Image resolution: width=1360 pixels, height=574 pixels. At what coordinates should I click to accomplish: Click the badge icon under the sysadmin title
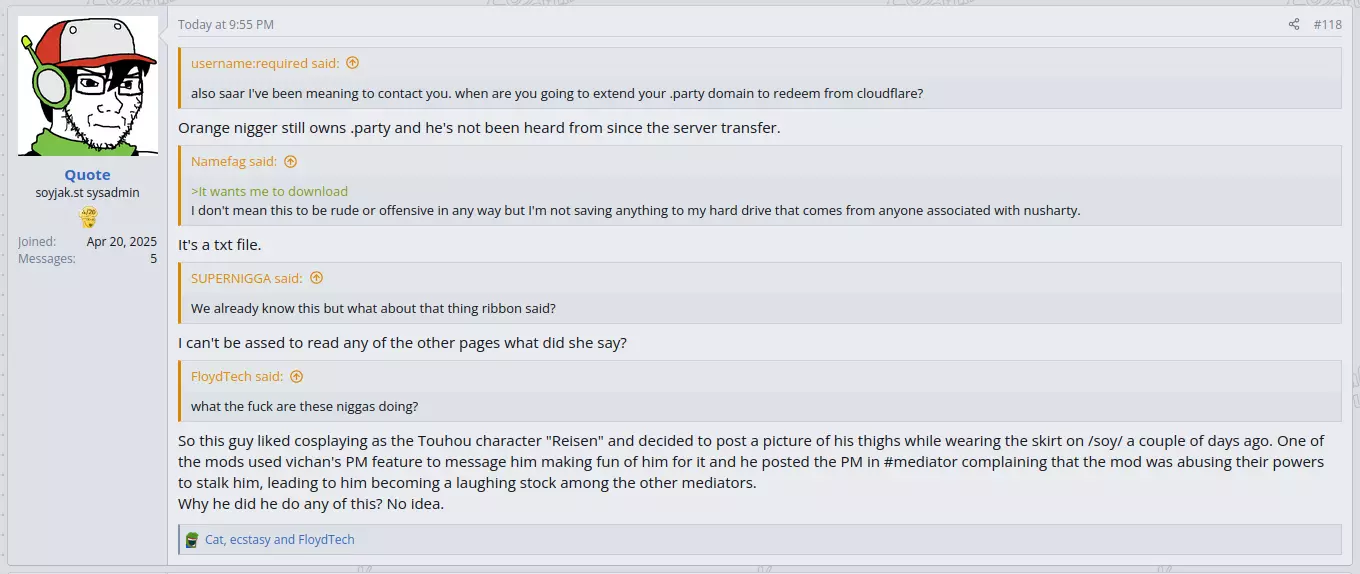tap(88, 217)
